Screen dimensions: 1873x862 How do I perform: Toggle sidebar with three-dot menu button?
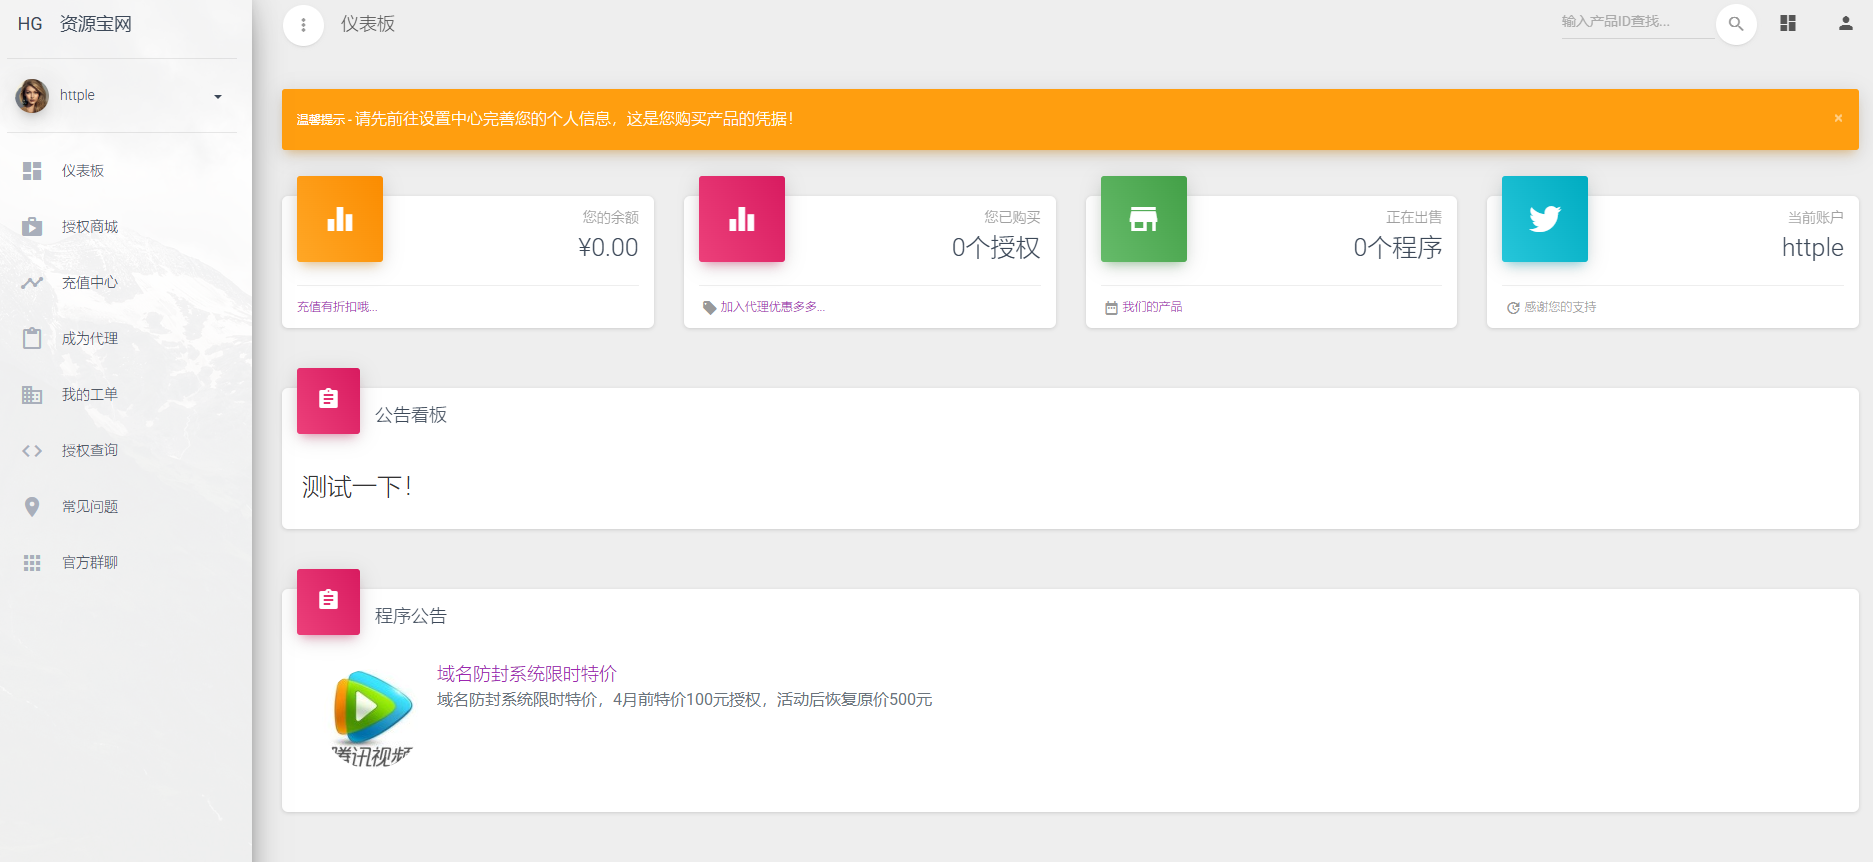click(x=303, y=25)
